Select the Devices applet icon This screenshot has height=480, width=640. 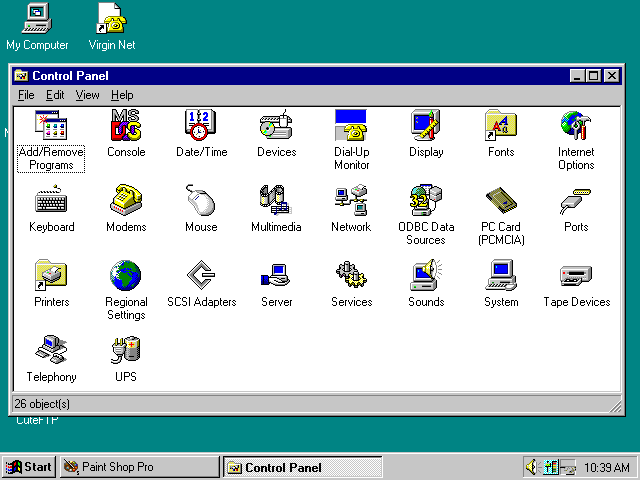coord(276,125)
